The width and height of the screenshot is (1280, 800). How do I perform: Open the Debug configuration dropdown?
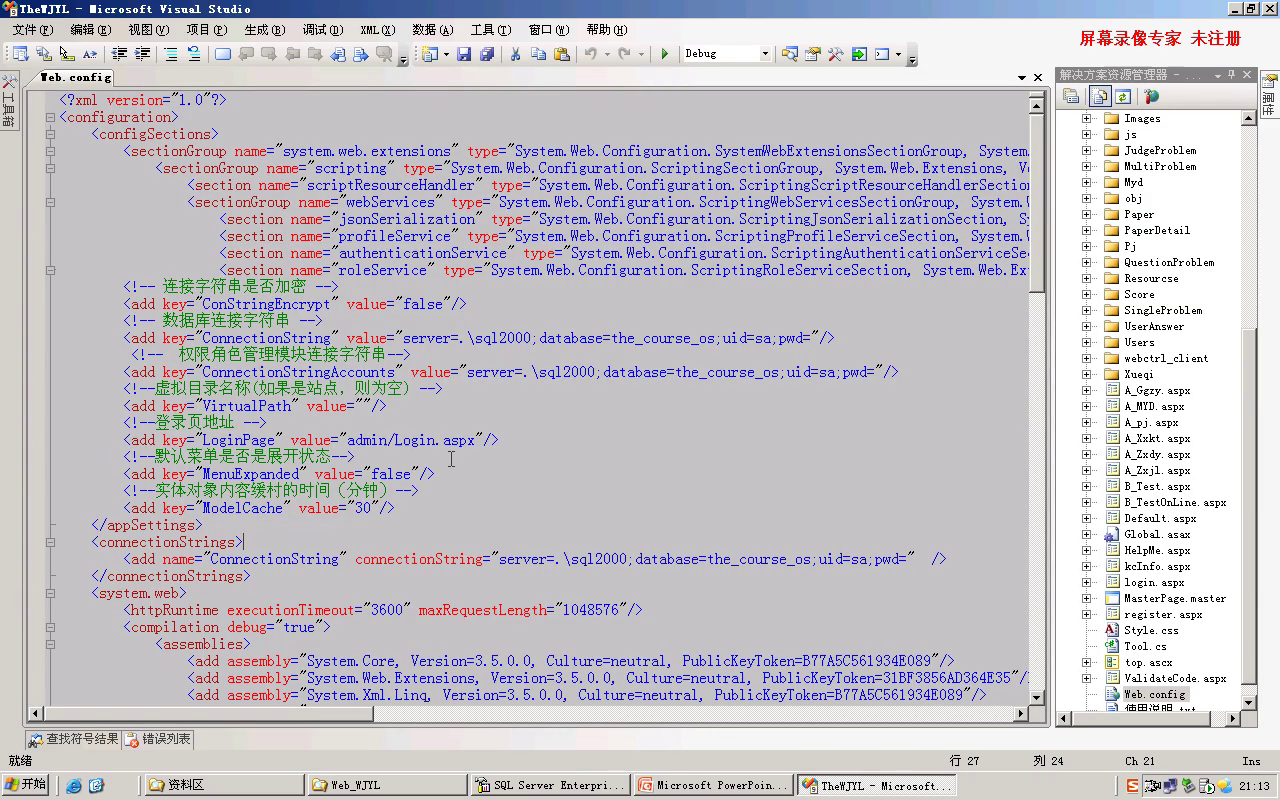765,54
